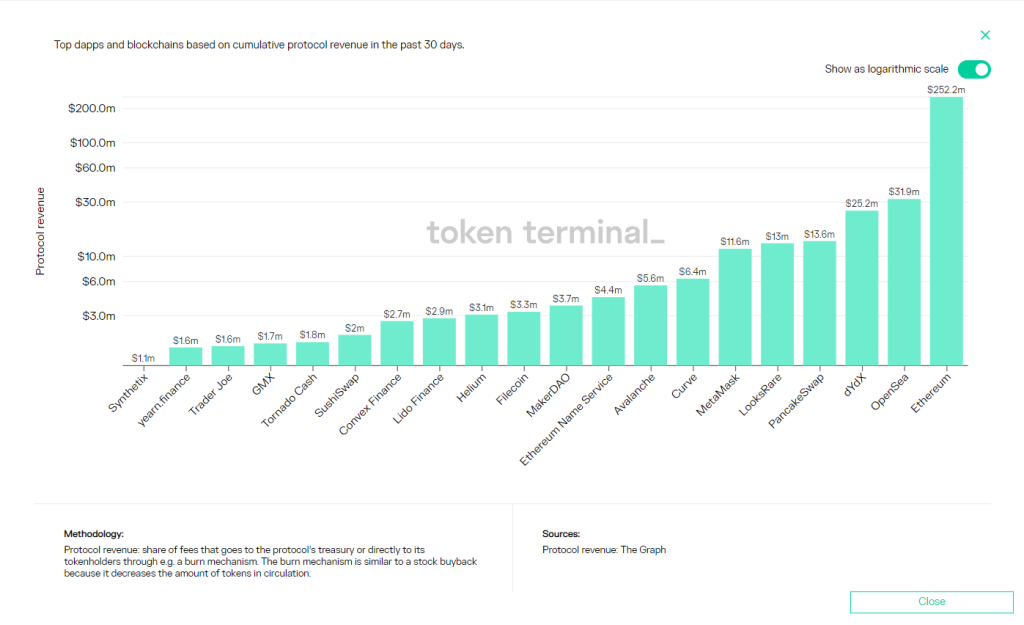Click the Close button
This screenshot has width=1024, height=625.
[x=931, y=601]
